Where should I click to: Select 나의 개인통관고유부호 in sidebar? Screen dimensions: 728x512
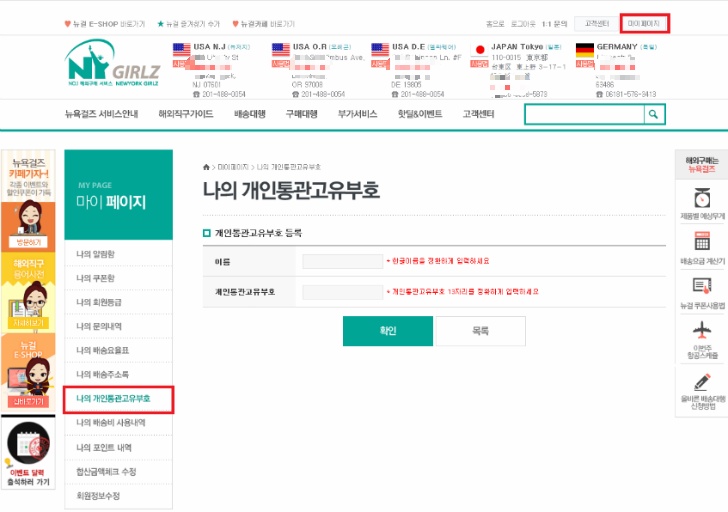118,399
